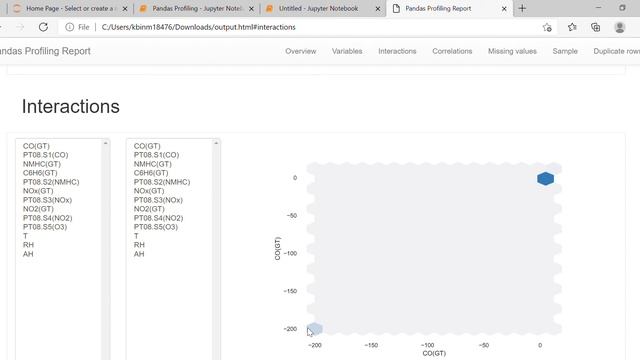
Task: Go to the Overview section
Action: (x=301, y=51)
